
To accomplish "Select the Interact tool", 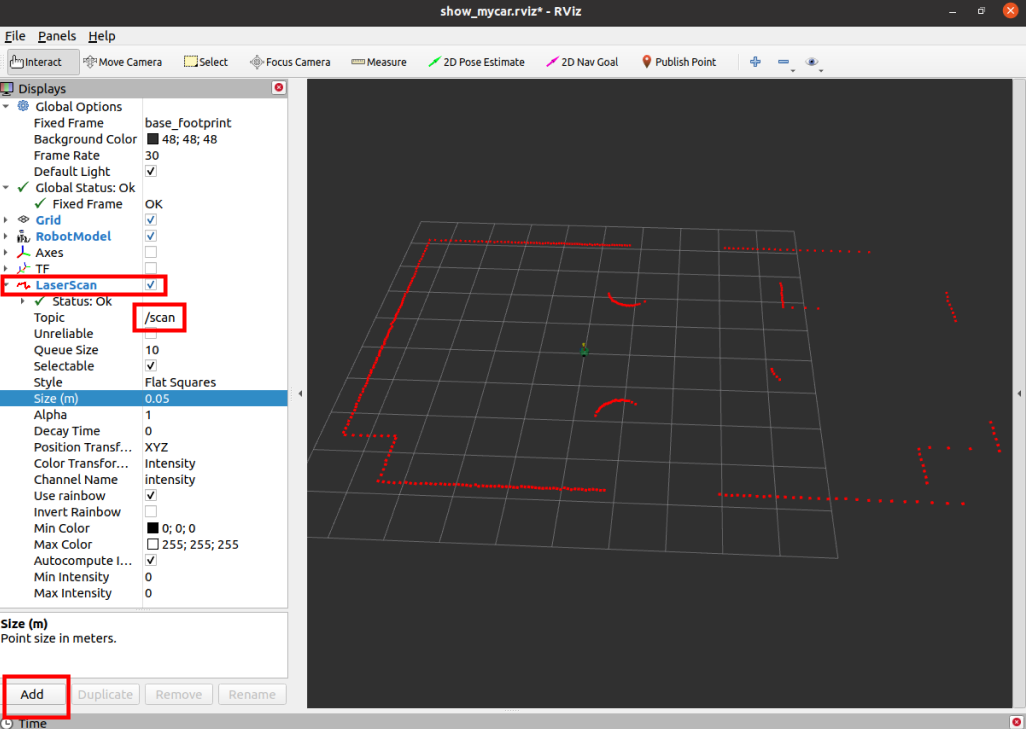I will click(43, 62).
